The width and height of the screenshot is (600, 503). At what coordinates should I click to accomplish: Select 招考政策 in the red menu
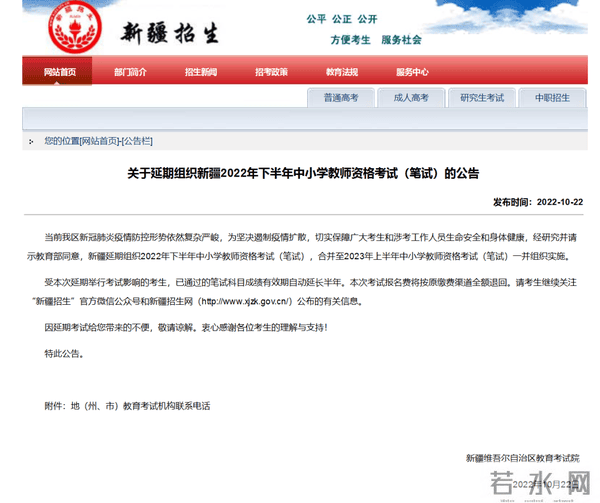tap(271, 72)
